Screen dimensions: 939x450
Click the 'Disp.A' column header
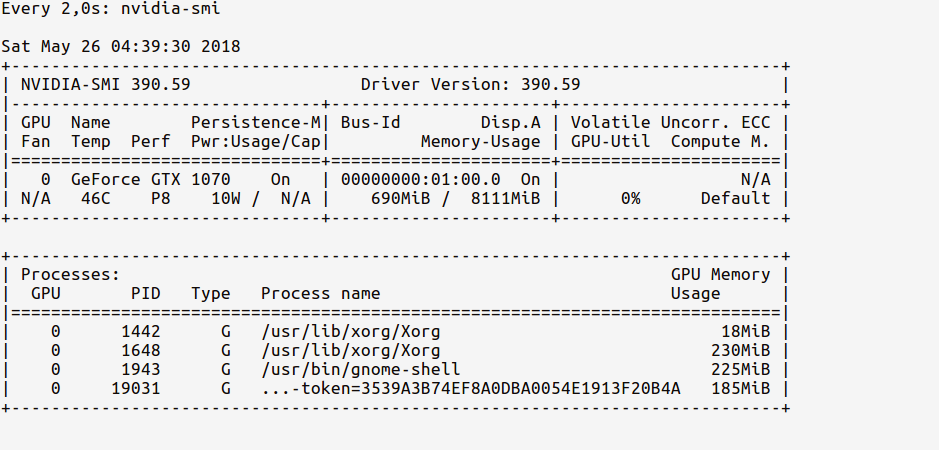pyautogui.click(x=511, y=123)
